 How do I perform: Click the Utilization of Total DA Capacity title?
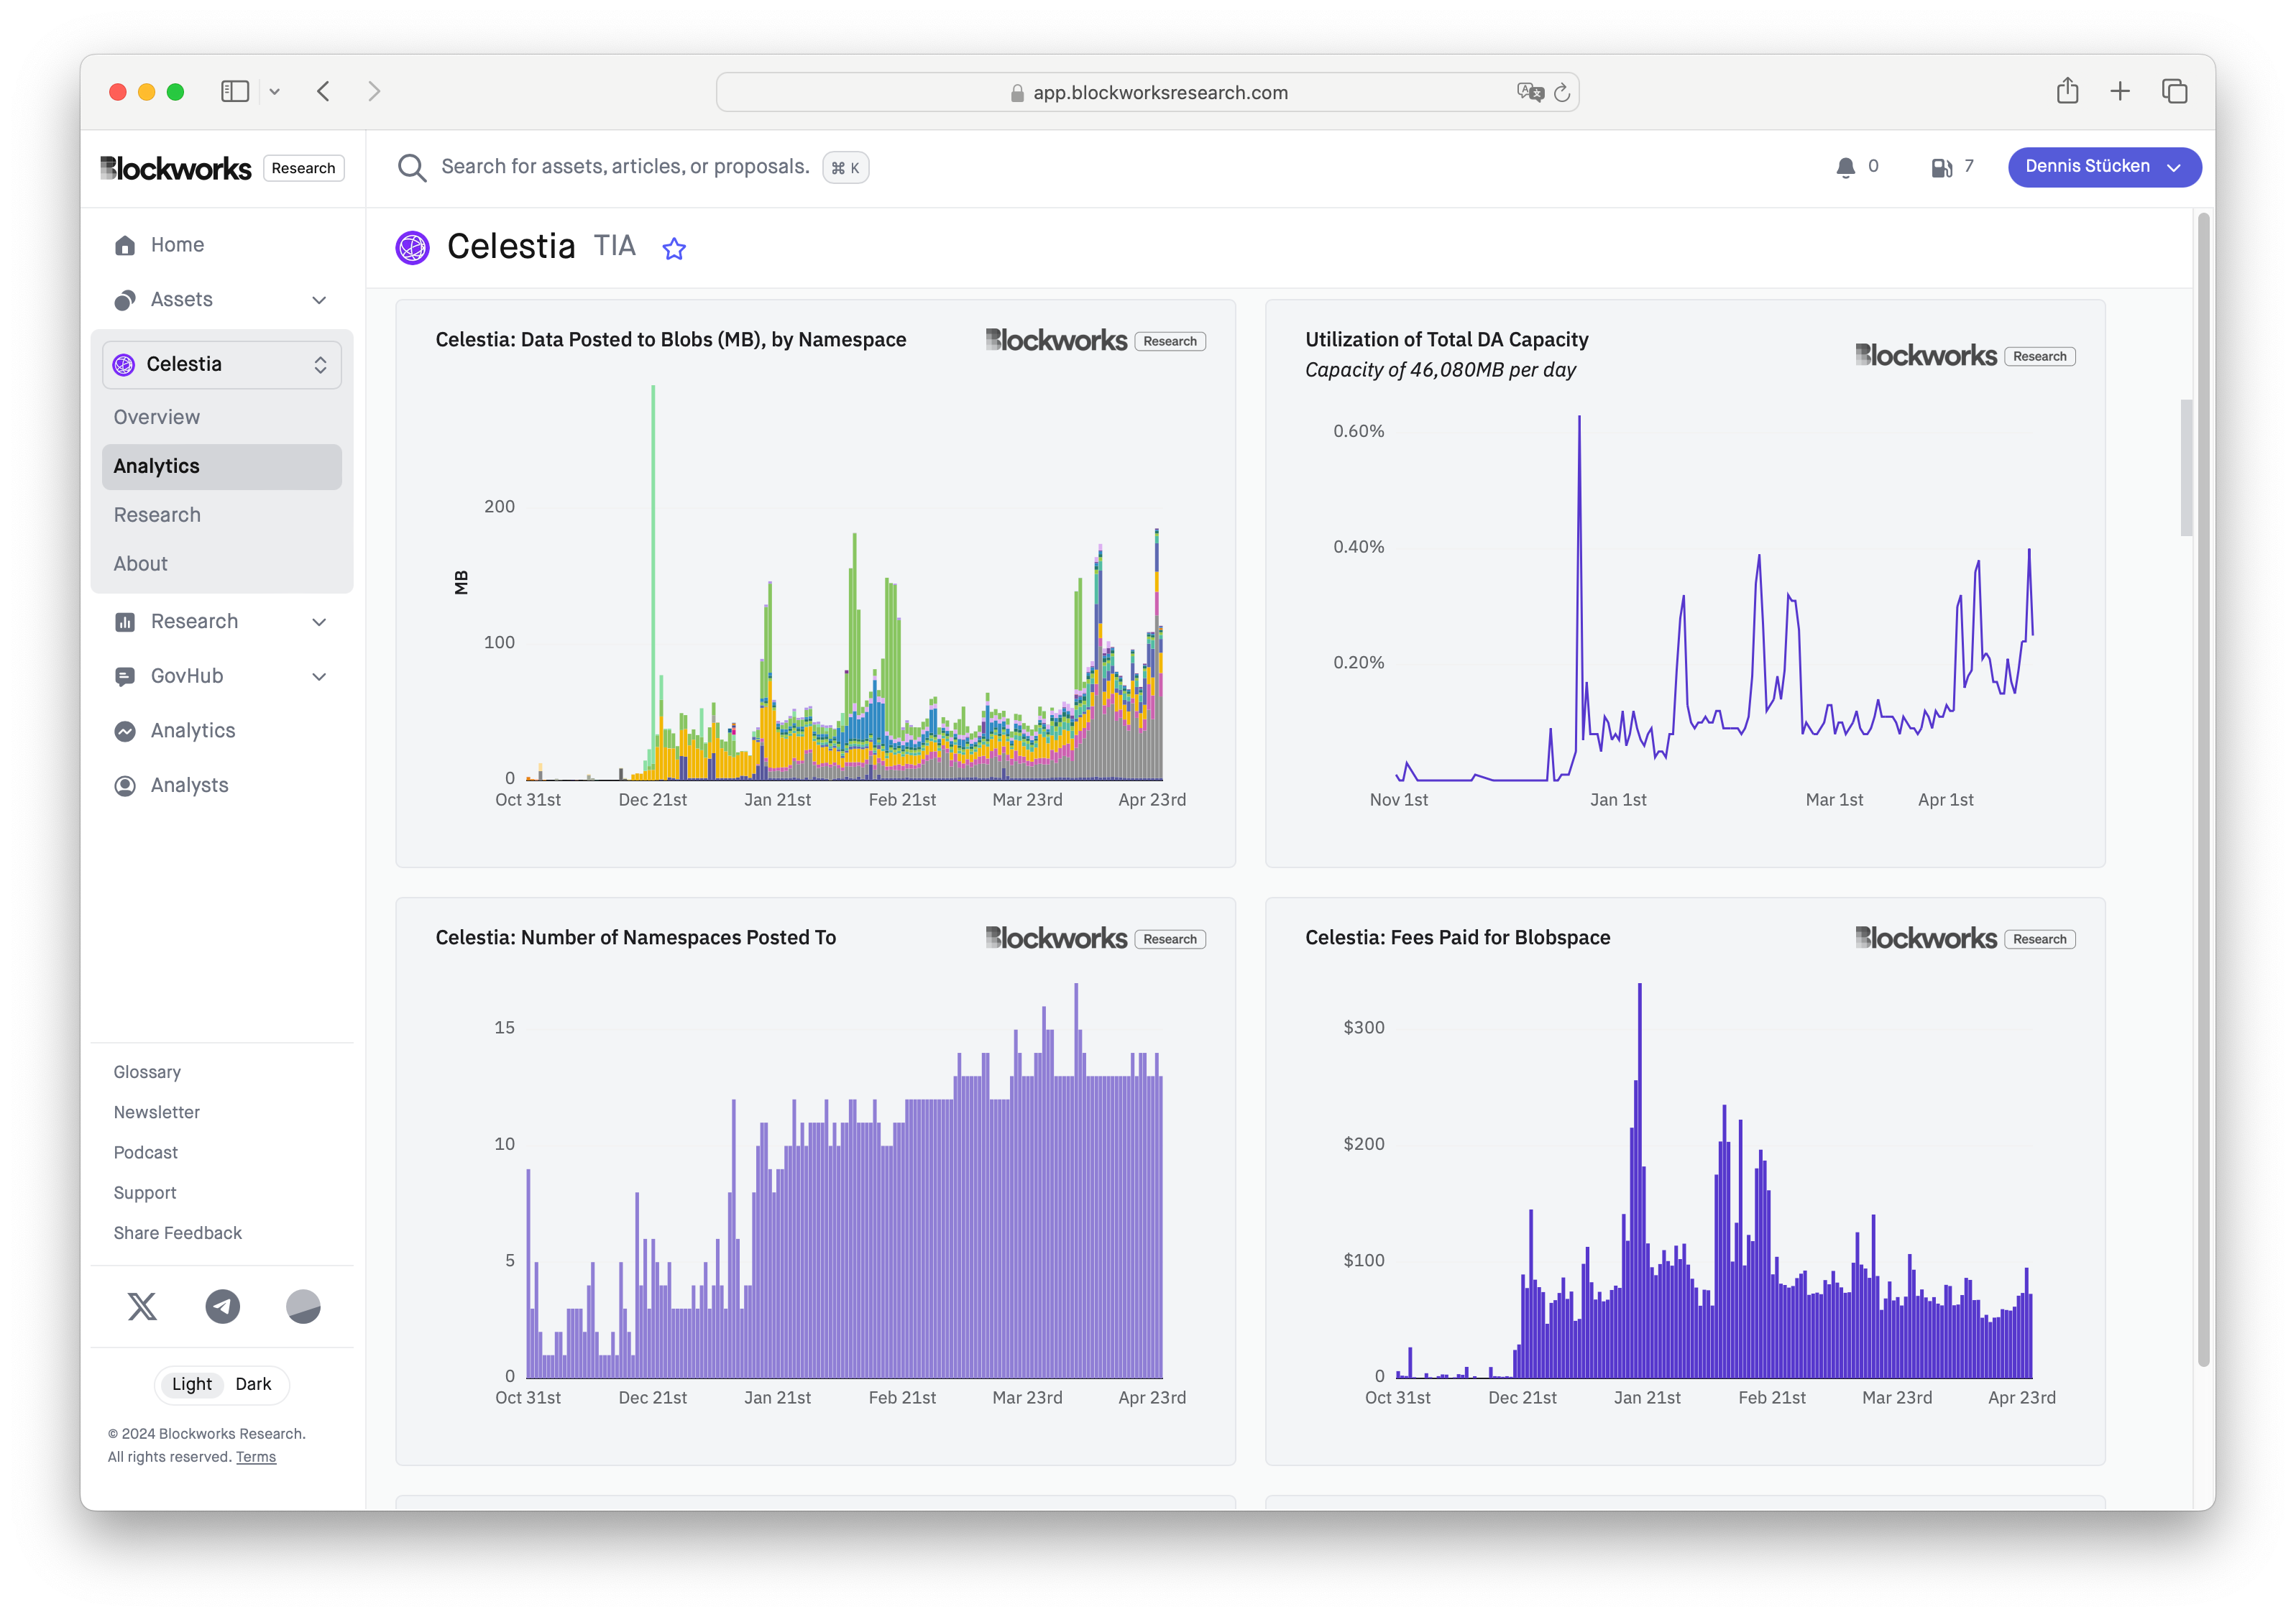1446,340
